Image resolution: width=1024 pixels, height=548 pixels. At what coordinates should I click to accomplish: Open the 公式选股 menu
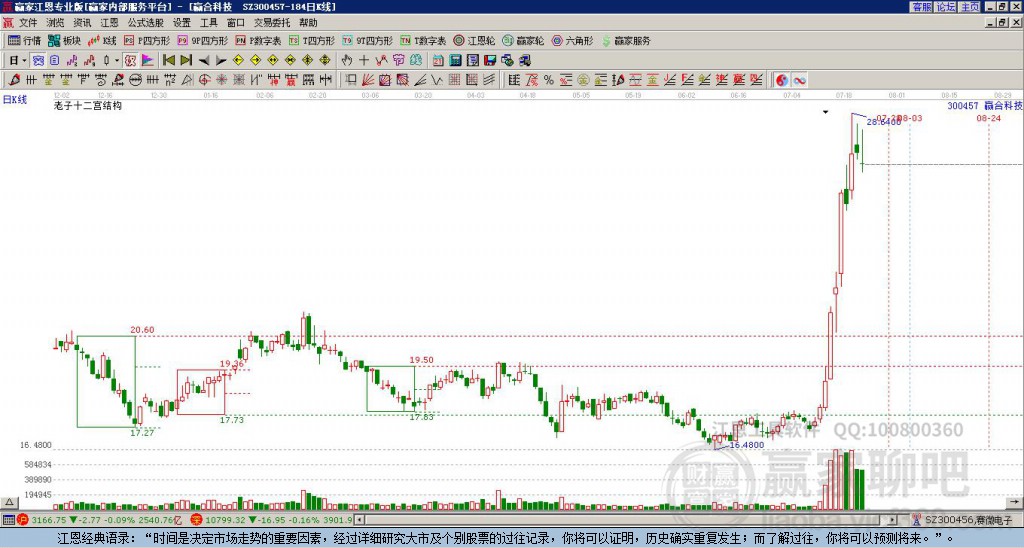145,23
